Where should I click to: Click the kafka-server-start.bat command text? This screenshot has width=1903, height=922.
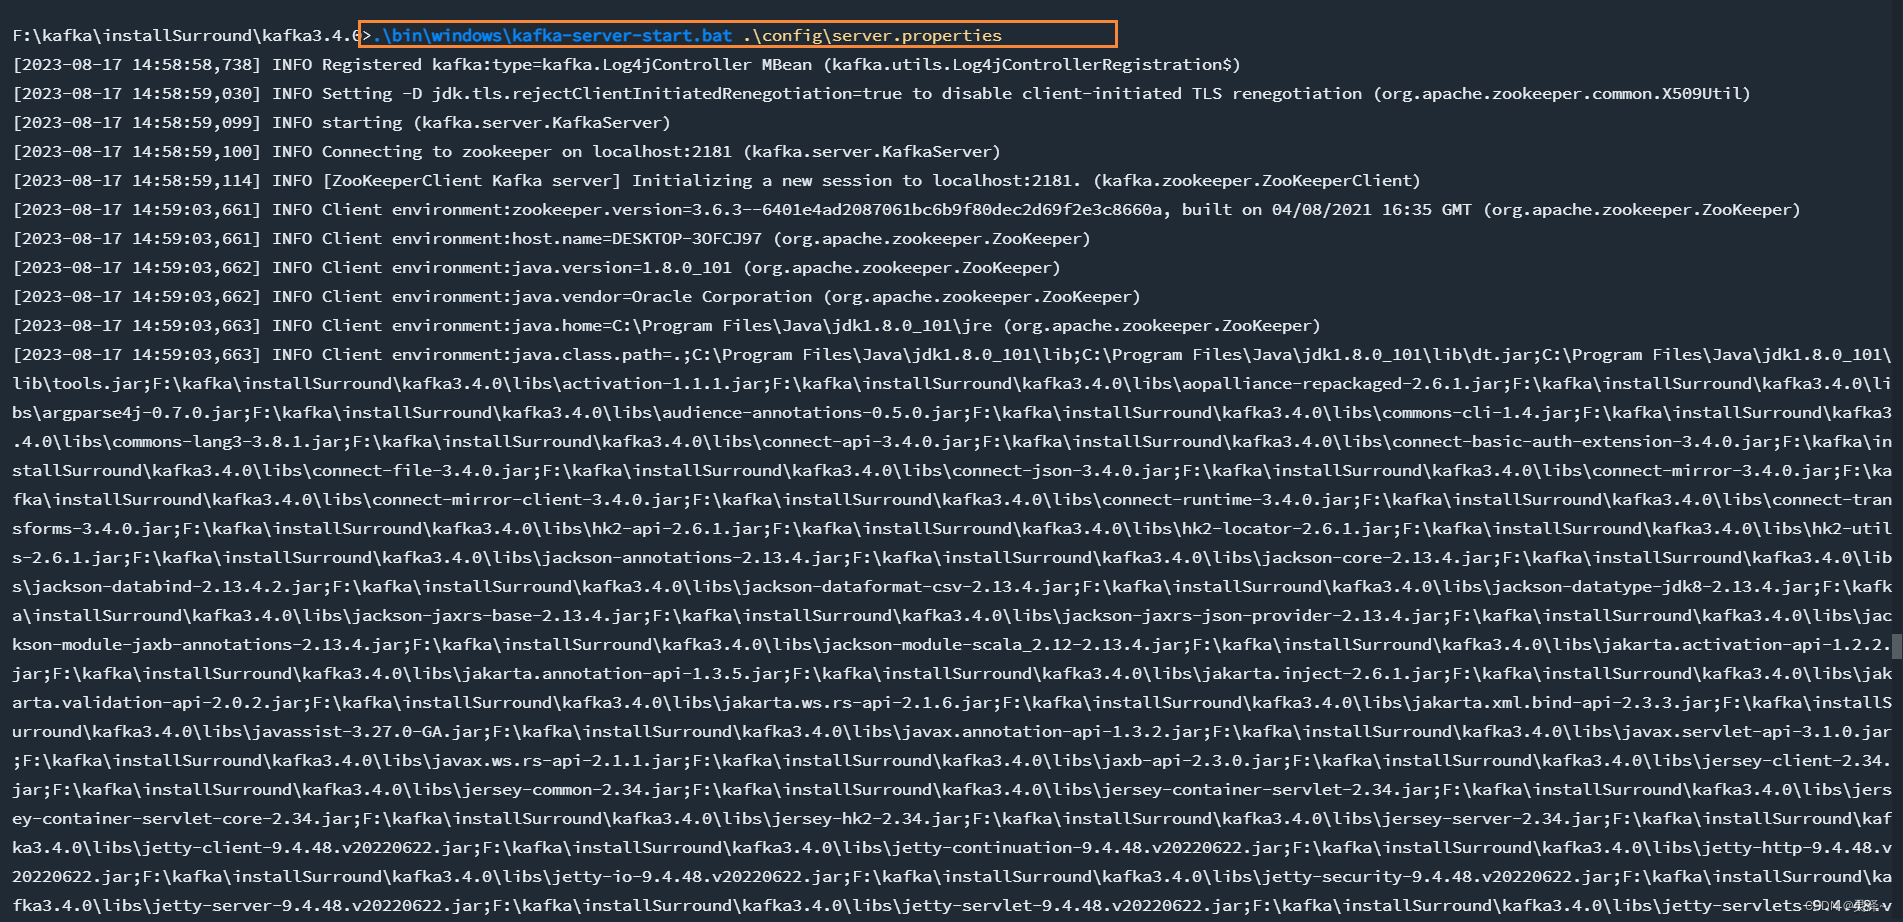point(552,36)
